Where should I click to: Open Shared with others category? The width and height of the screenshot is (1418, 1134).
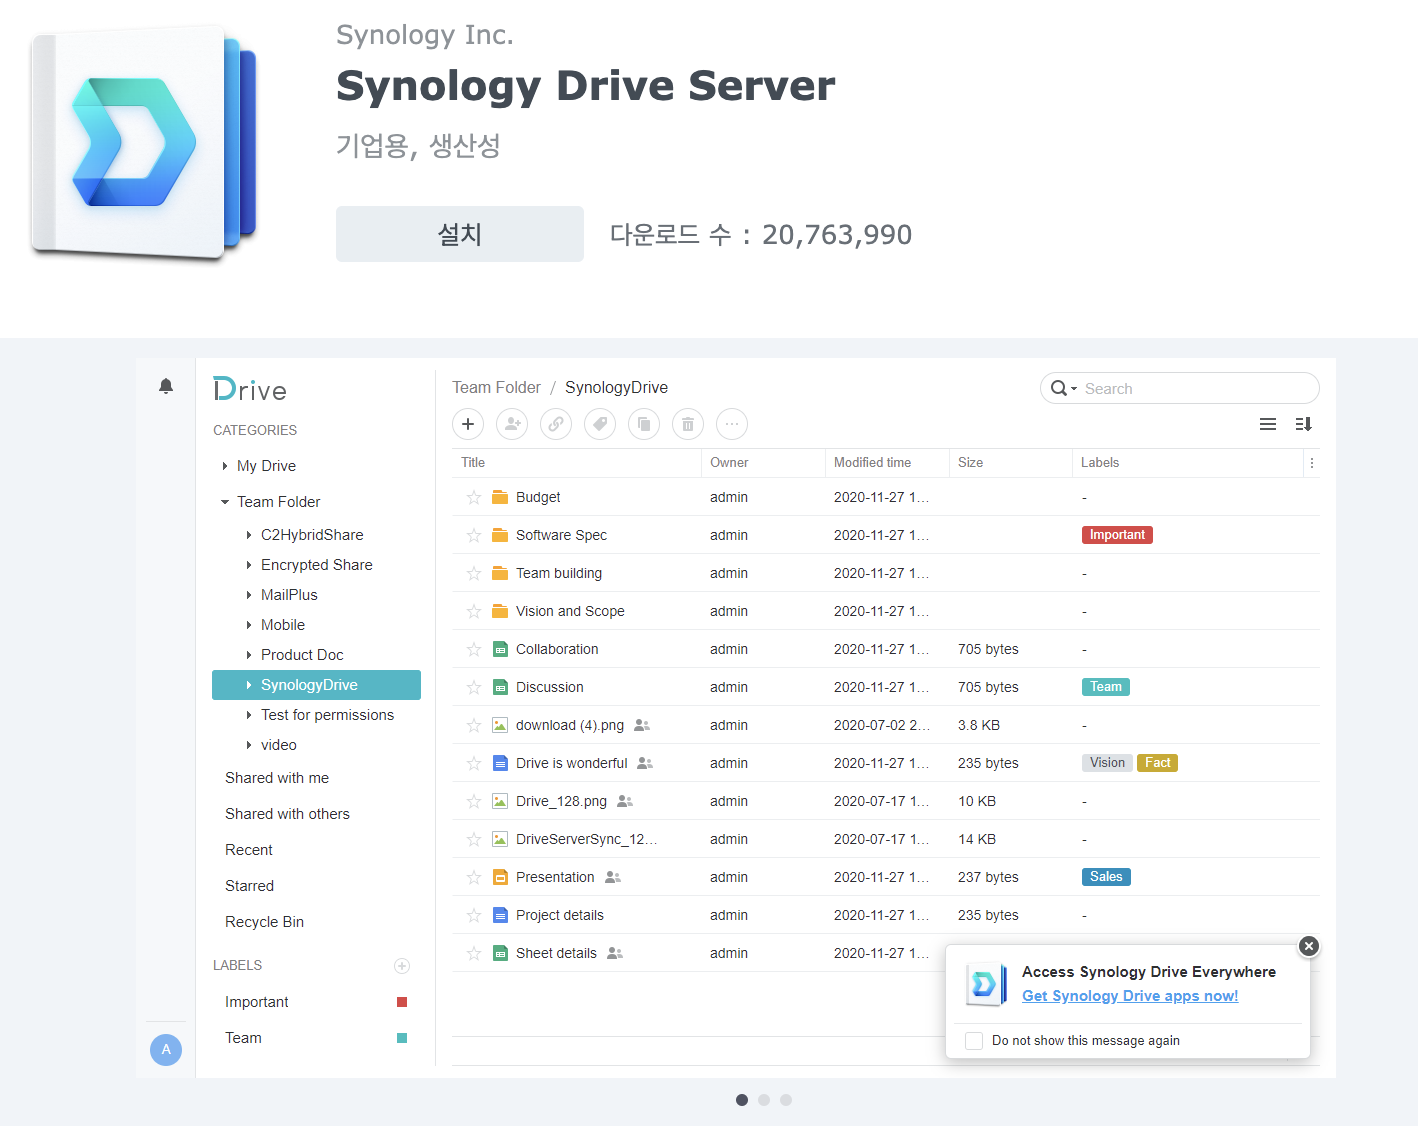[287, 814]
